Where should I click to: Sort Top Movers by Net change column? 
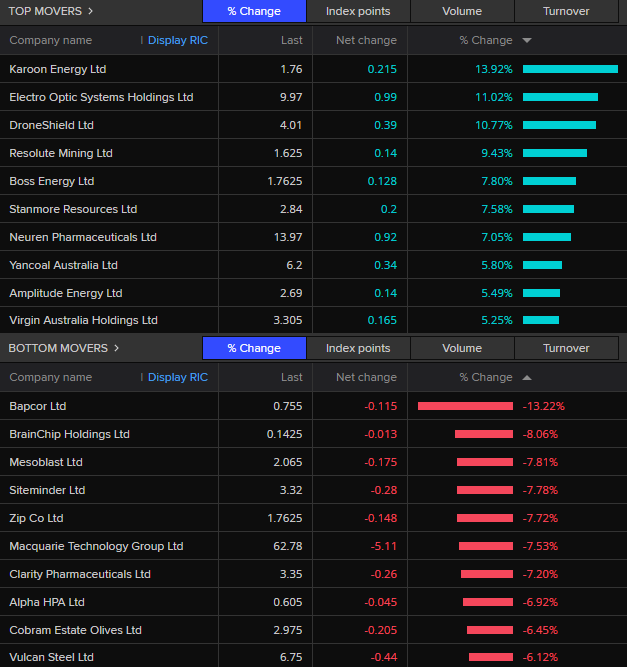click(366, 41)
